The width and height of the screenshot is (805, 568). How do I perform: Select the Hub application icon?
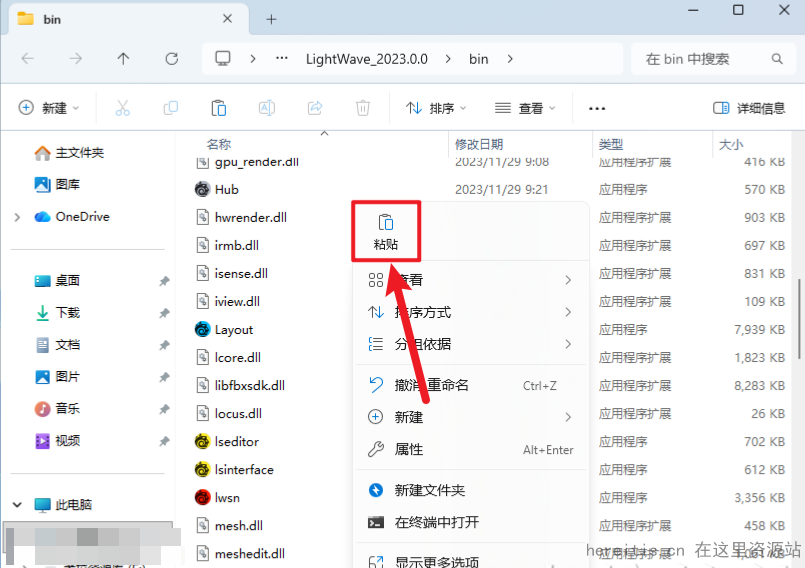[x=202, y=190]
